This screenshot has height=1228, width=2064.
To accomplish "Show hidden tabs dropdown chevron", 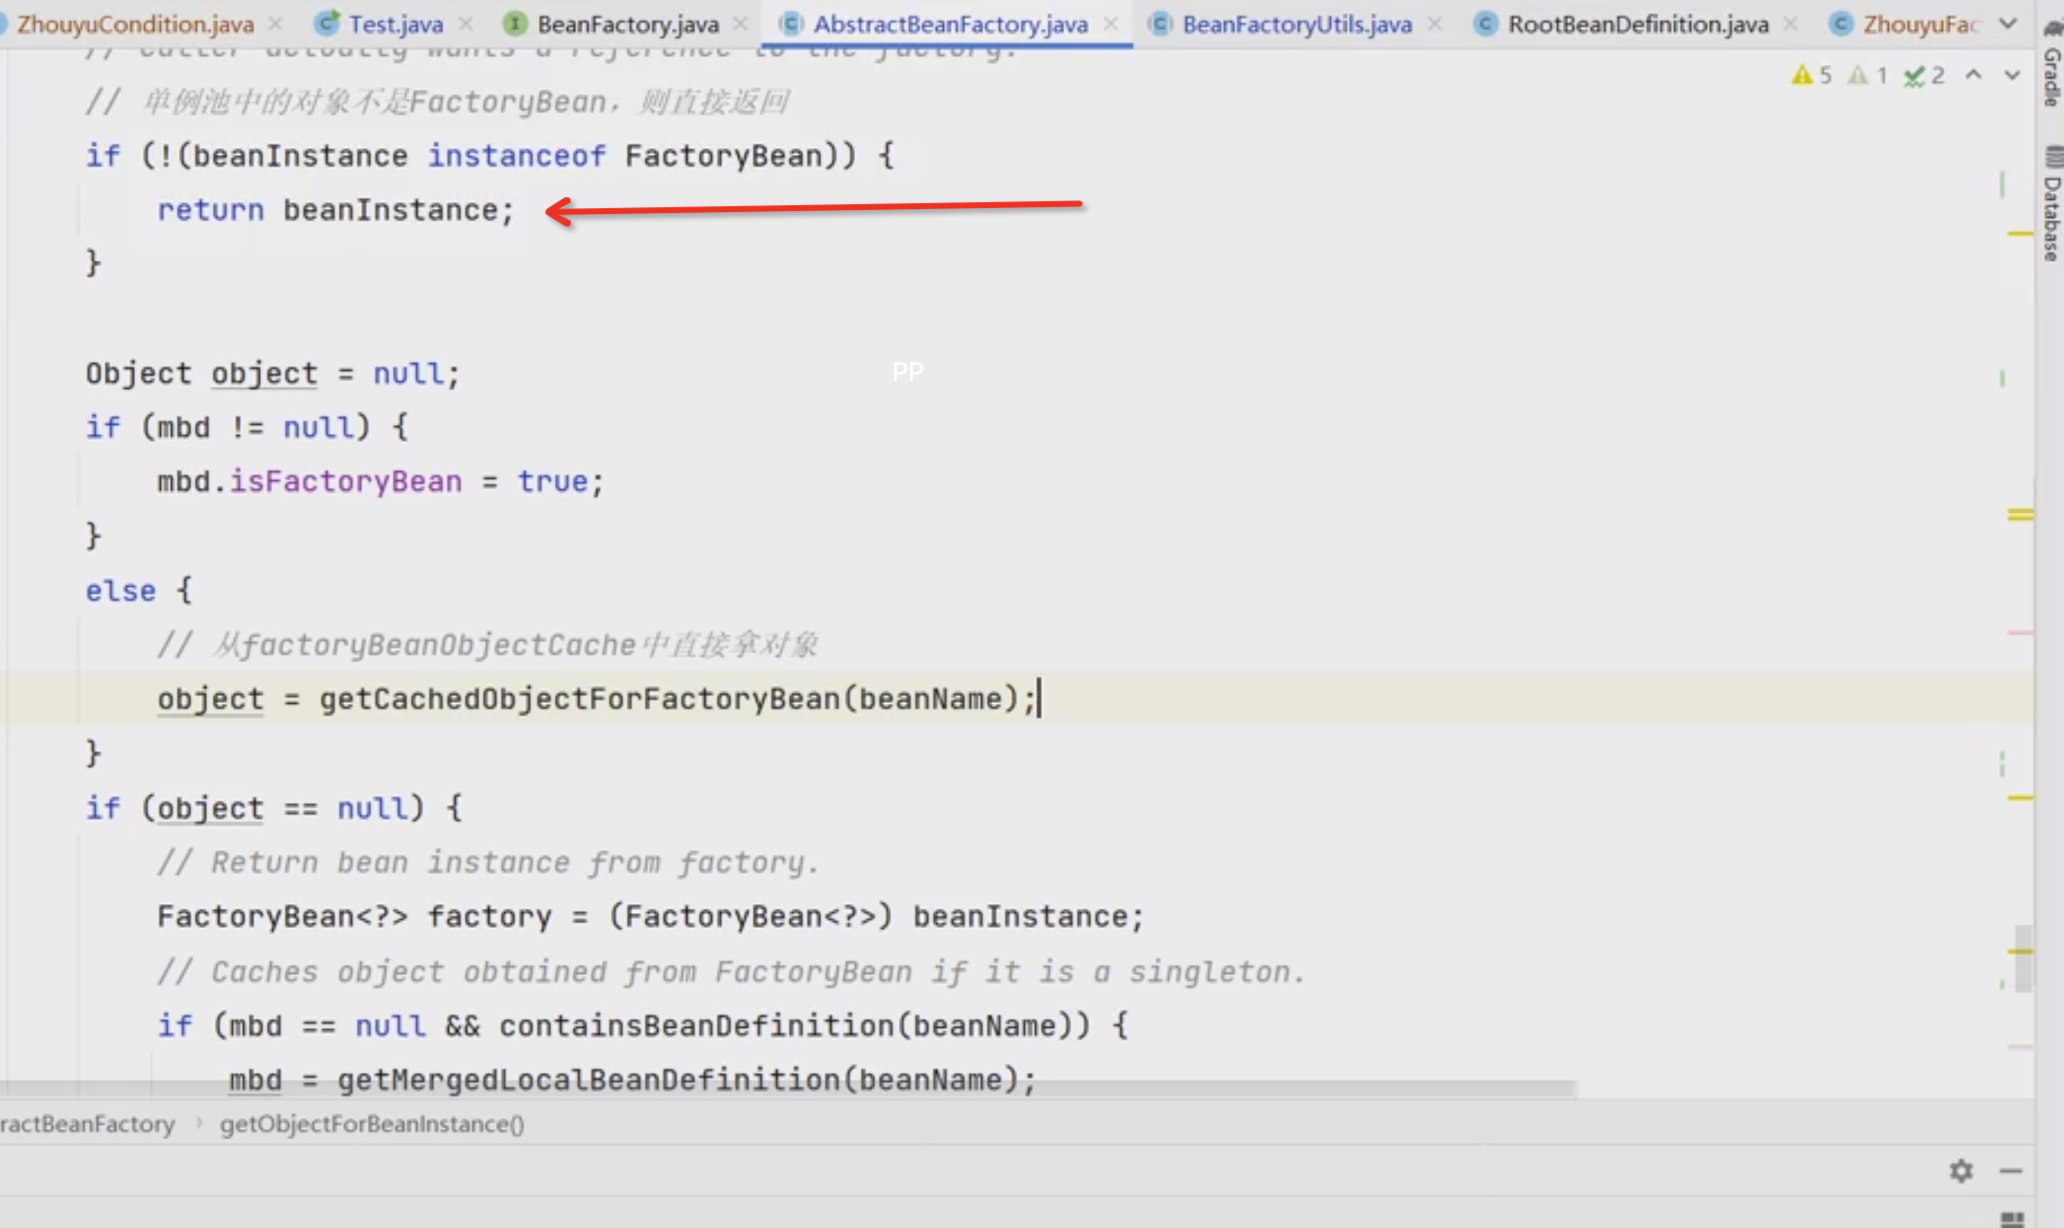I will [2008, 24].
